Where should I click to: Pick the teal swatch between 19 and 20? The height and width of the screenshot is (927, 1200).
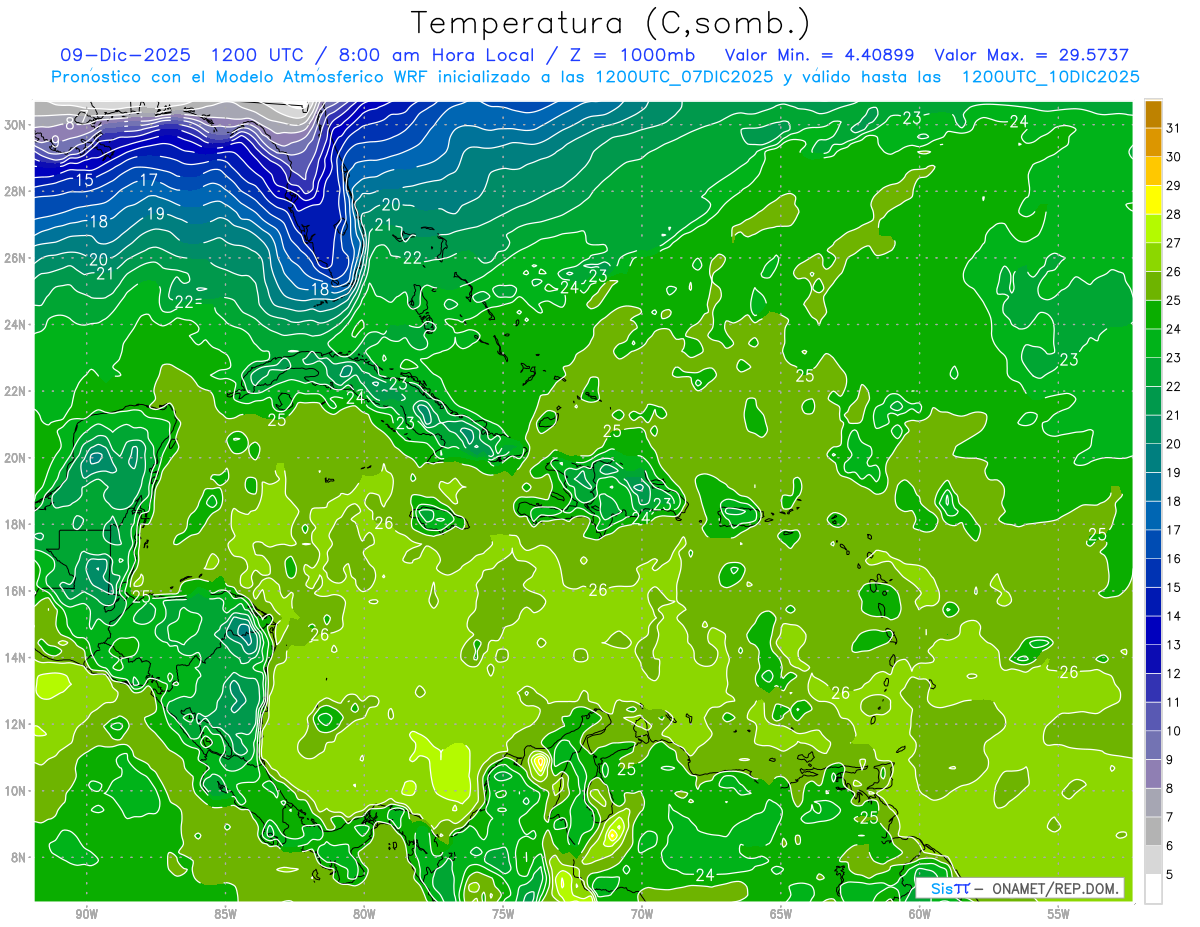(x=1153, y=458)
